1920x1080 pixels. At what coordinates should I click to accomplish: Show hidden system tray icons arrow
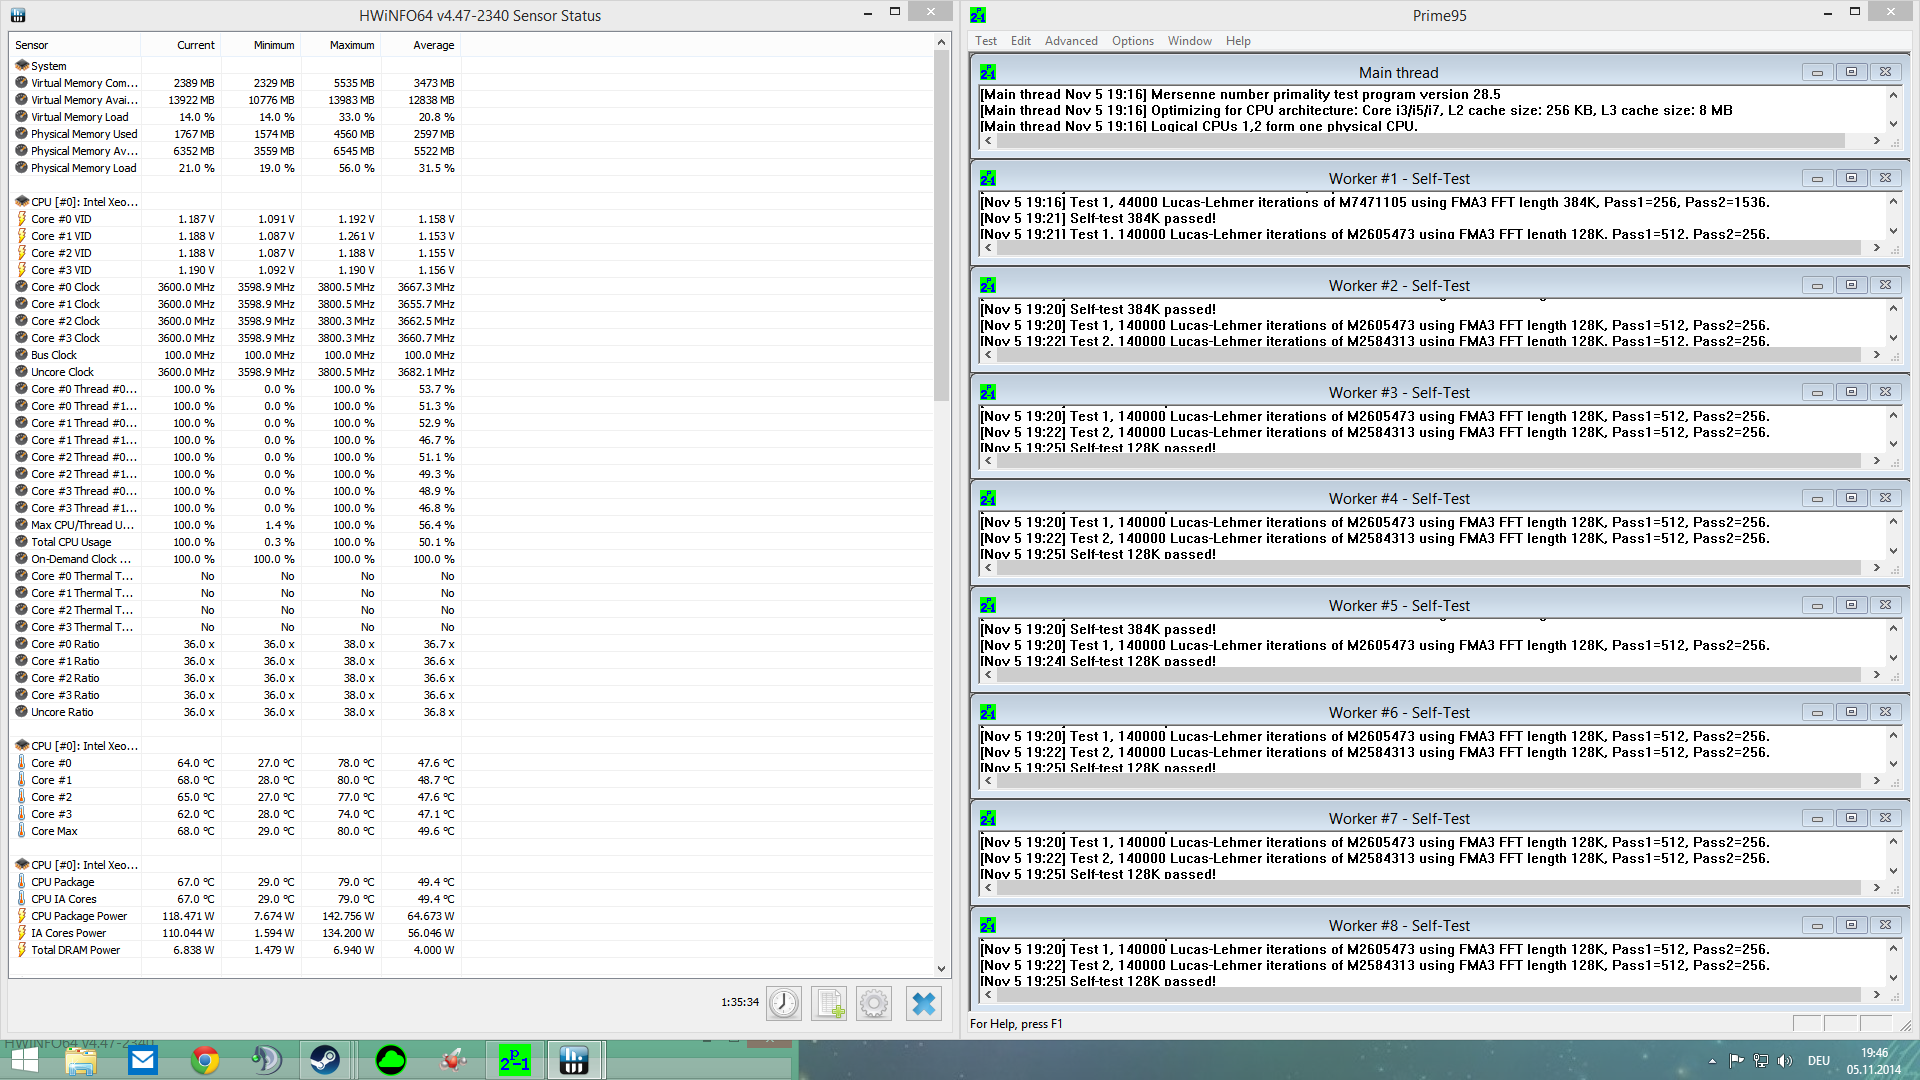pyautogui.click(x=1712, y=1061)
